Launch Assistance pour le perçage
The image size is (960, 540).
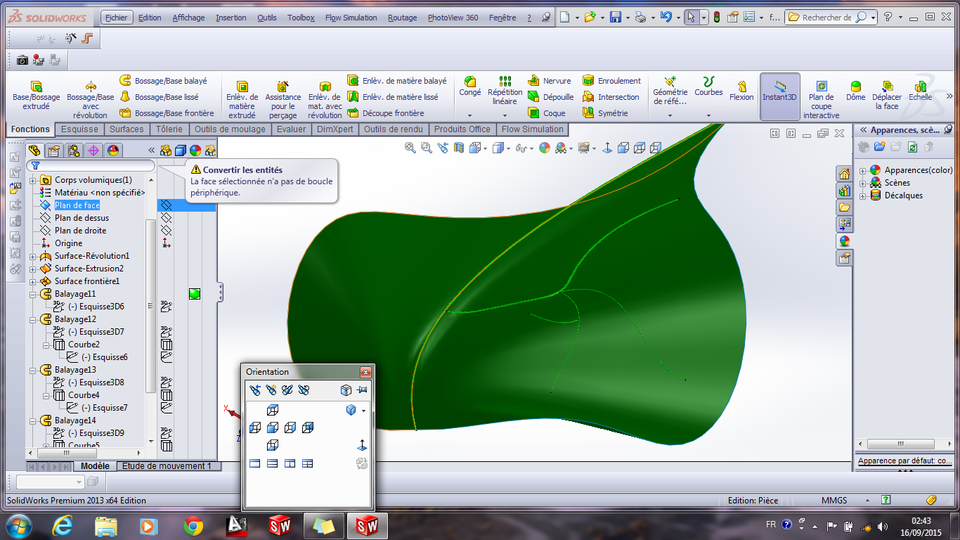[282, 99]
